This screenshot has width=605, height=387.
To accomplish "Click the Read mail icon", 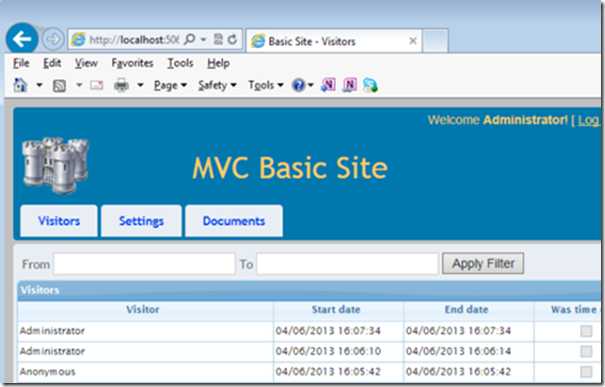I will coord(96,85).
